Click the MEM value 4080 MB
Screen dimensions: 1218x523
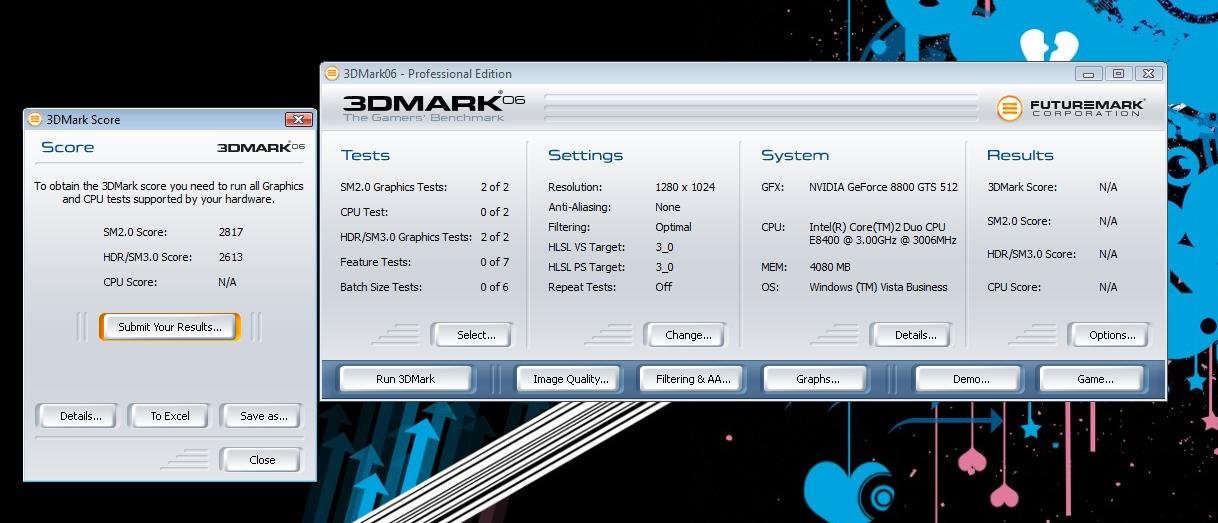pos(829,267)
